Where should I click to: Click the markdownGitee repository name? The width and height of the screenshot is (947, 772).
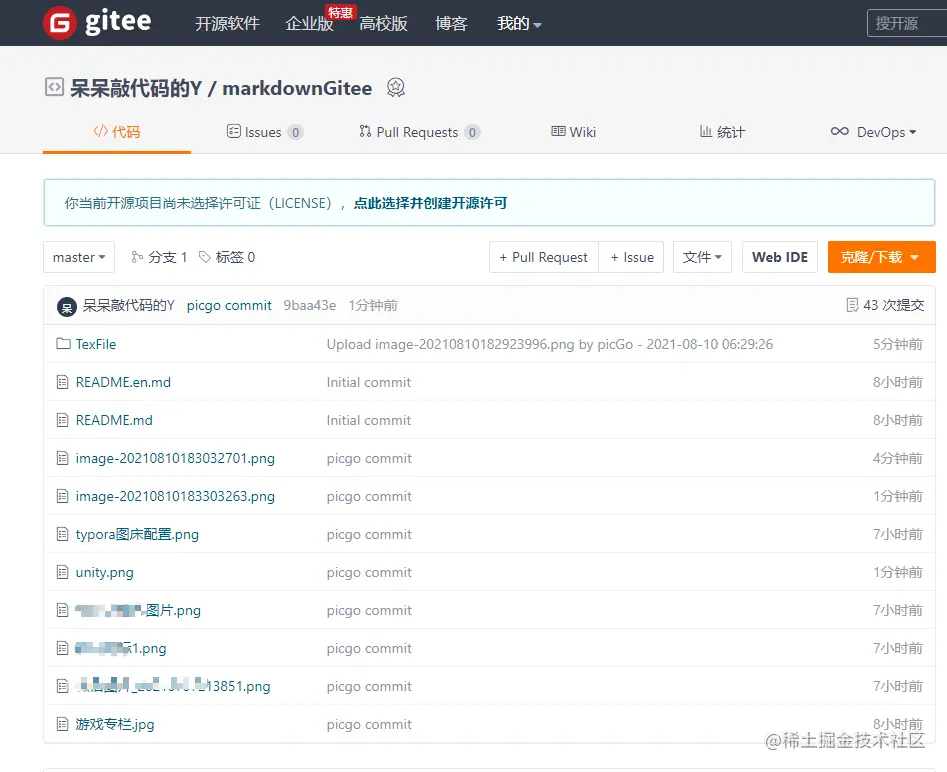pyautogui.click(x=297, y=88)
